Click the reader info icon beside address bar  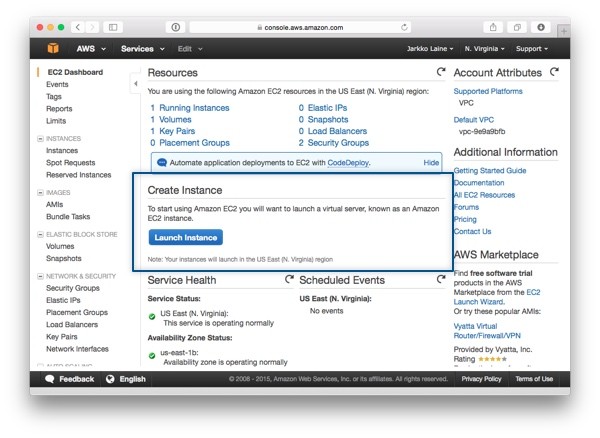[176, 27]
